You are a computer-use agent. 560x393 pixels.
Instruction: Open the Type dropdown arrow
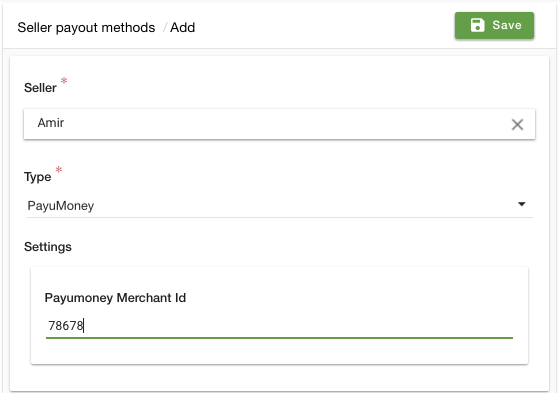pos(521,204)
